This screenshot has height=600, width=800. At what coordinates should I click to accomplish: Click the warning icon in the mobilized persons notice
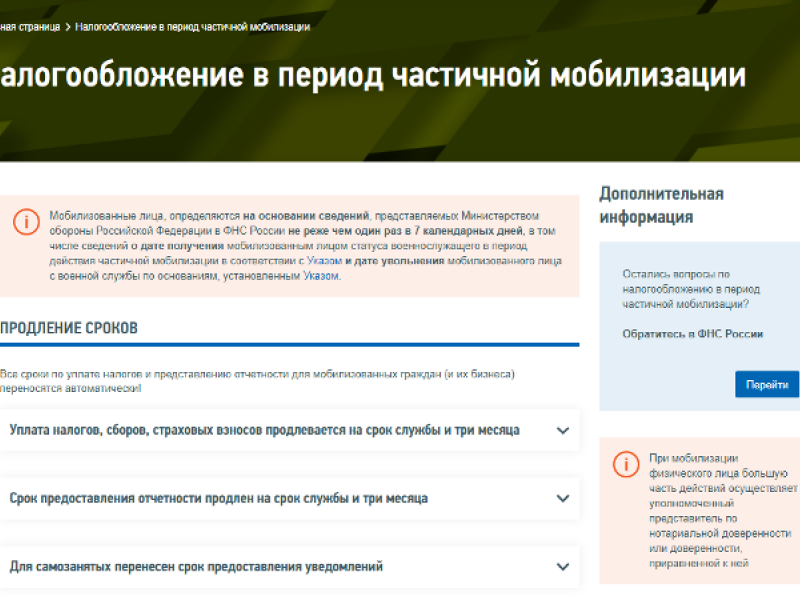pyautogui.click(x=27, y=222)
